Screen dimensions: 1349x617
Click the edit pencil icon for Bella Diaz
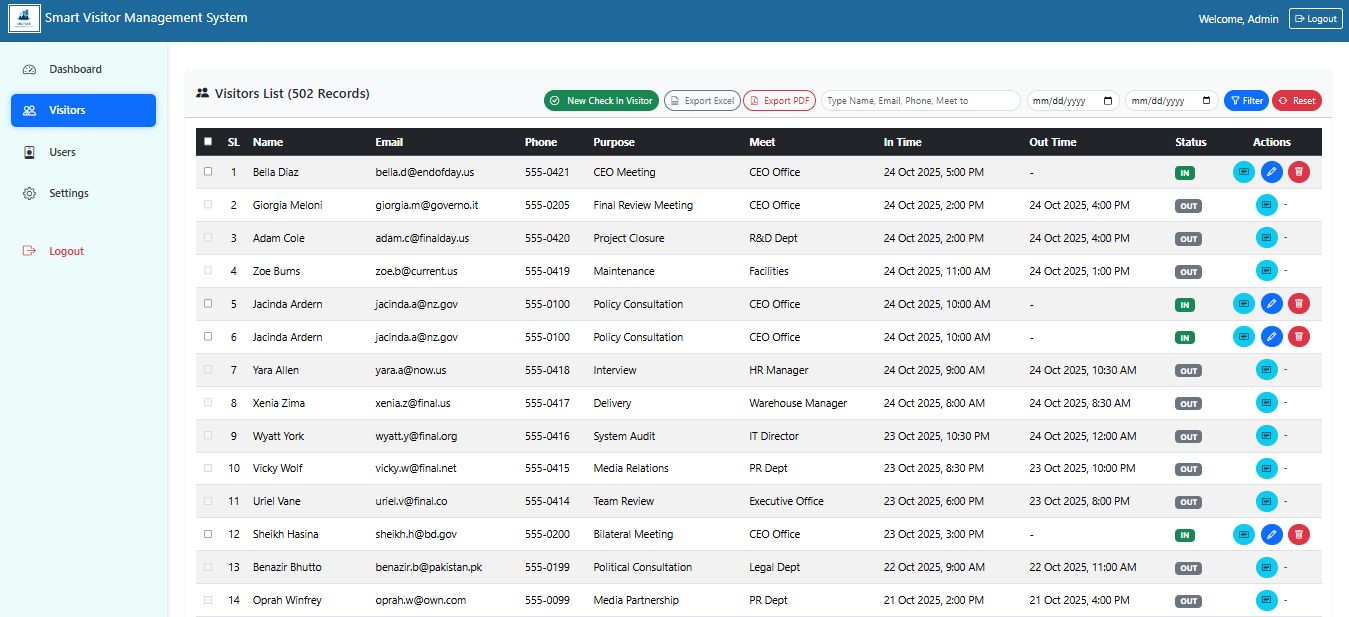(x=1271, y=172)
